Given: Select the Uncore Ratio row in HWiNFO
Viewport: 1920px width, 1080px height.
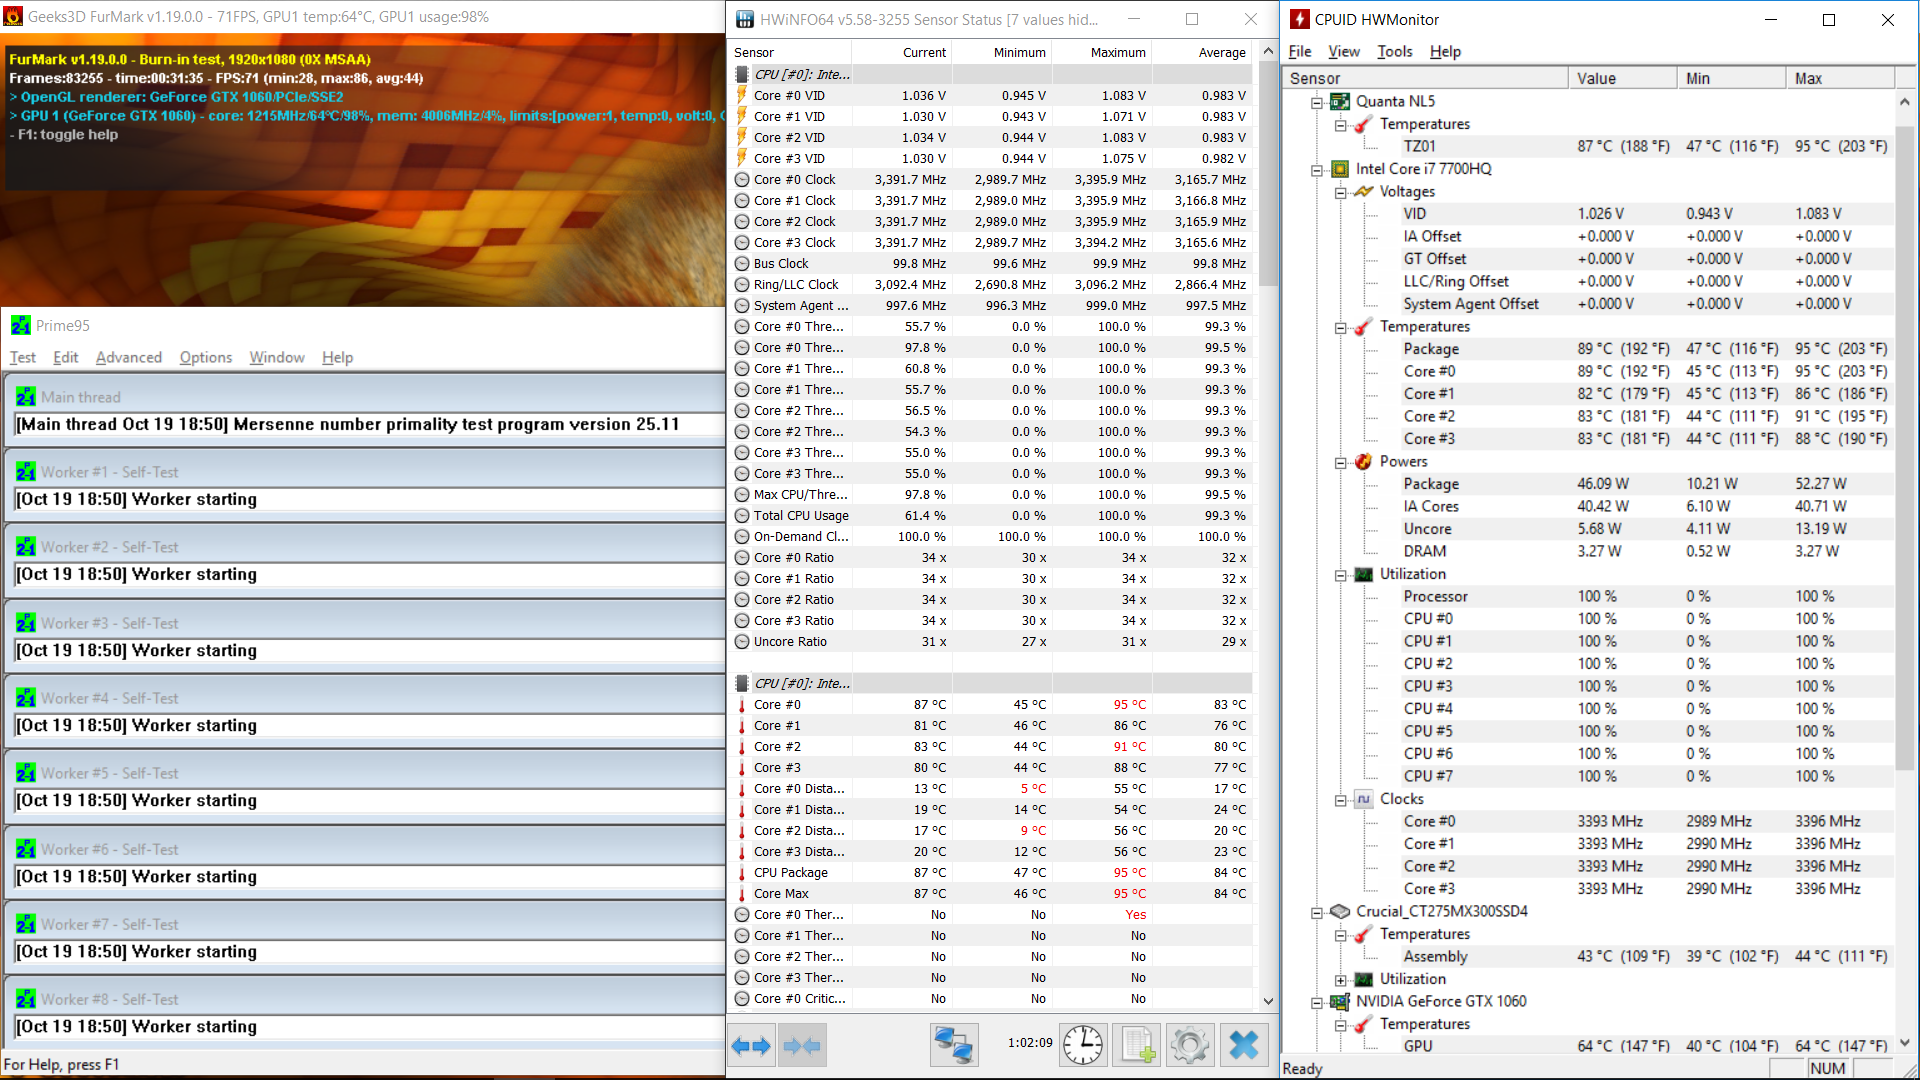Looking at the screenshot, I should 992,642.
